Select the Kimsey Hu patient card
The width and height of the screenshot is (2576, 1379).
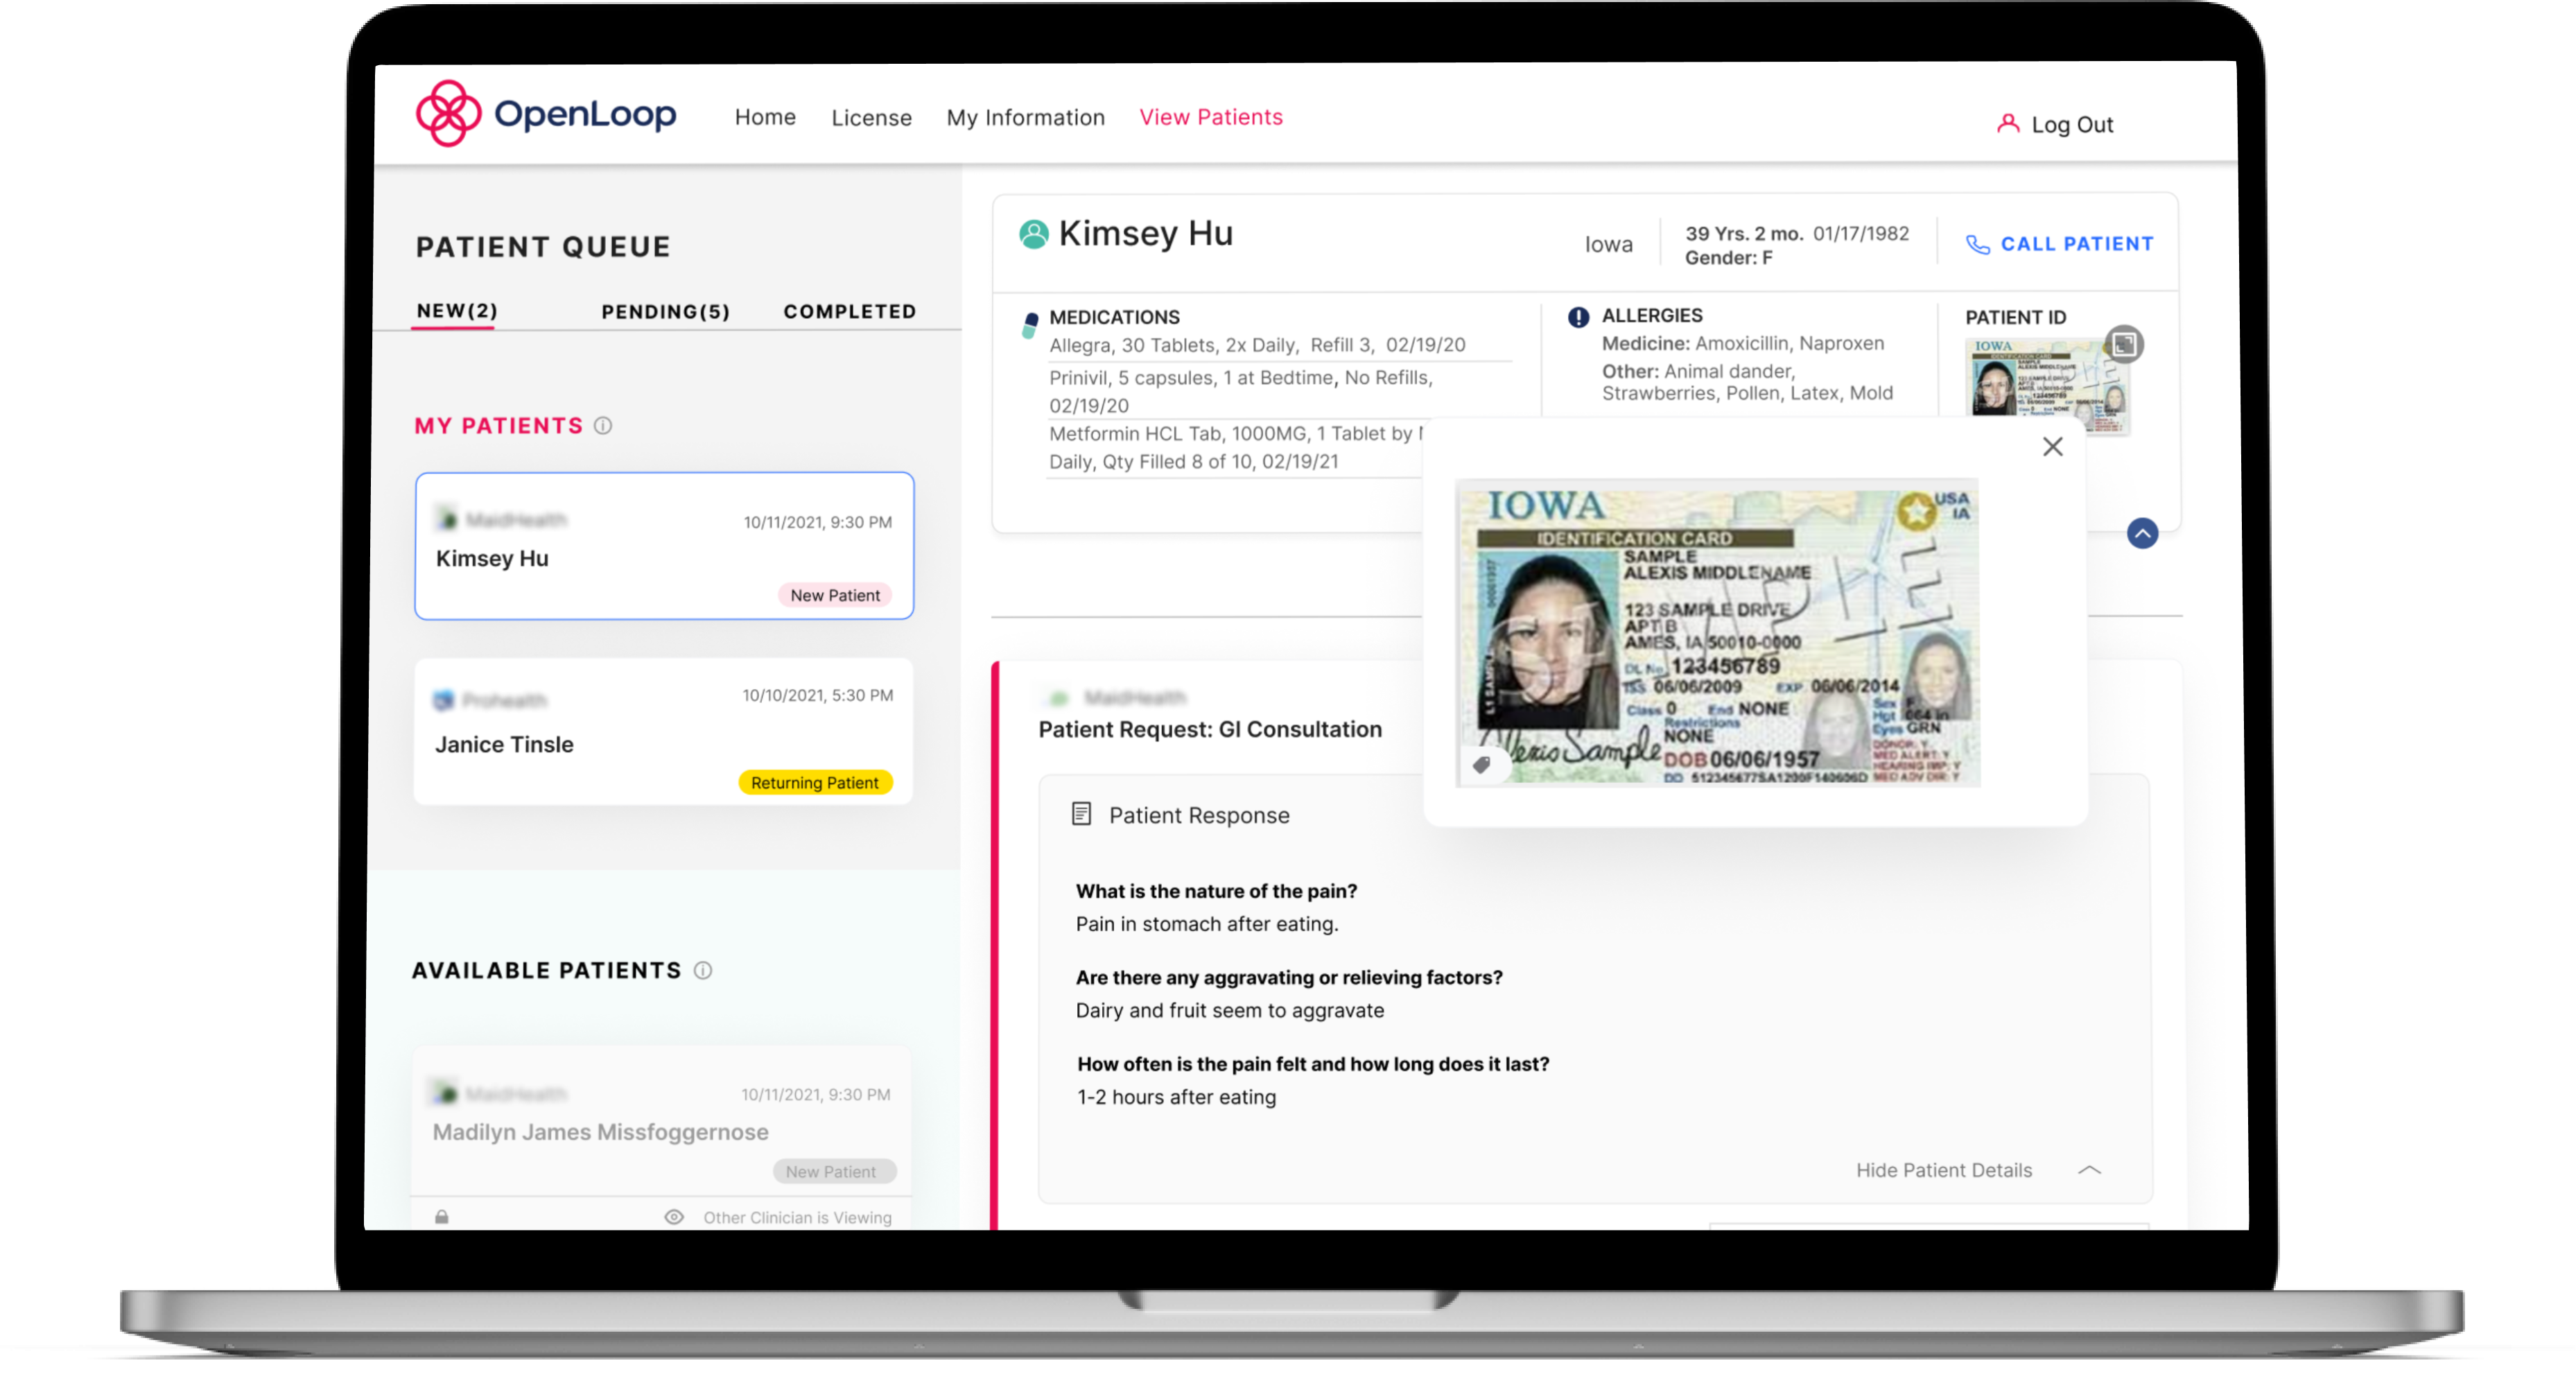(664, 546)
